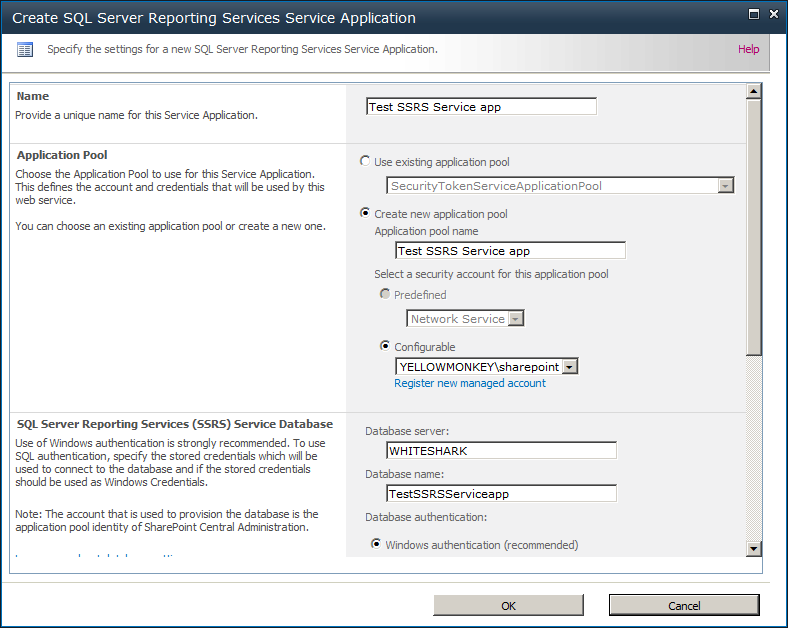788x628 pixels.
Task: Click the vertical scrollbar thumb
Action: click(x=753, y=228)
